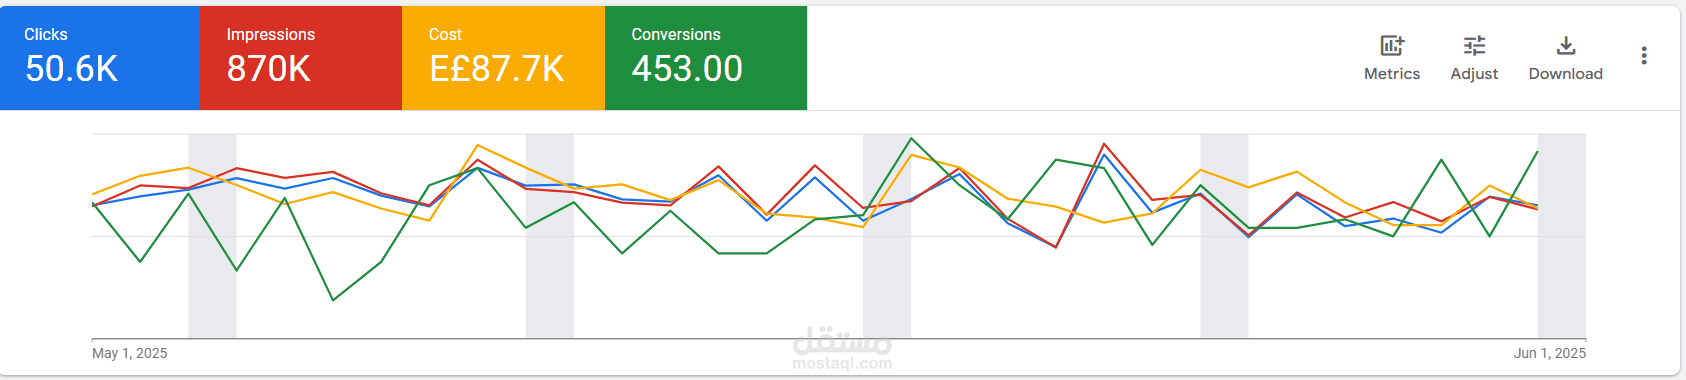Click the orange line's first tall peak
Image resolution: width=1686 pixels, height=380 pixels.
click(x=478, y=145)
